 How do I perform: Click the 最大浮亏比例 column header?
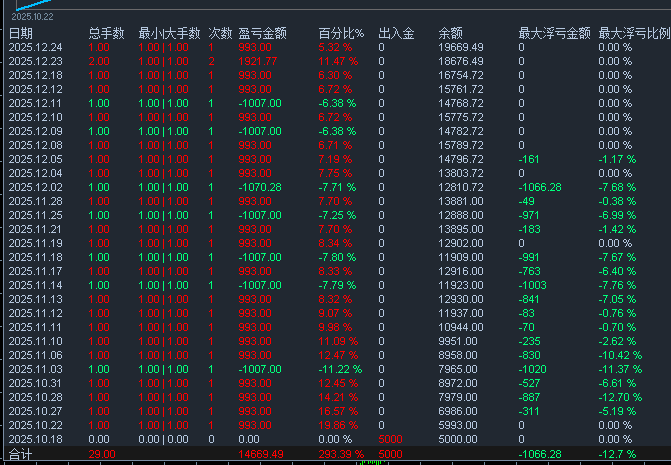coord(633,34)
